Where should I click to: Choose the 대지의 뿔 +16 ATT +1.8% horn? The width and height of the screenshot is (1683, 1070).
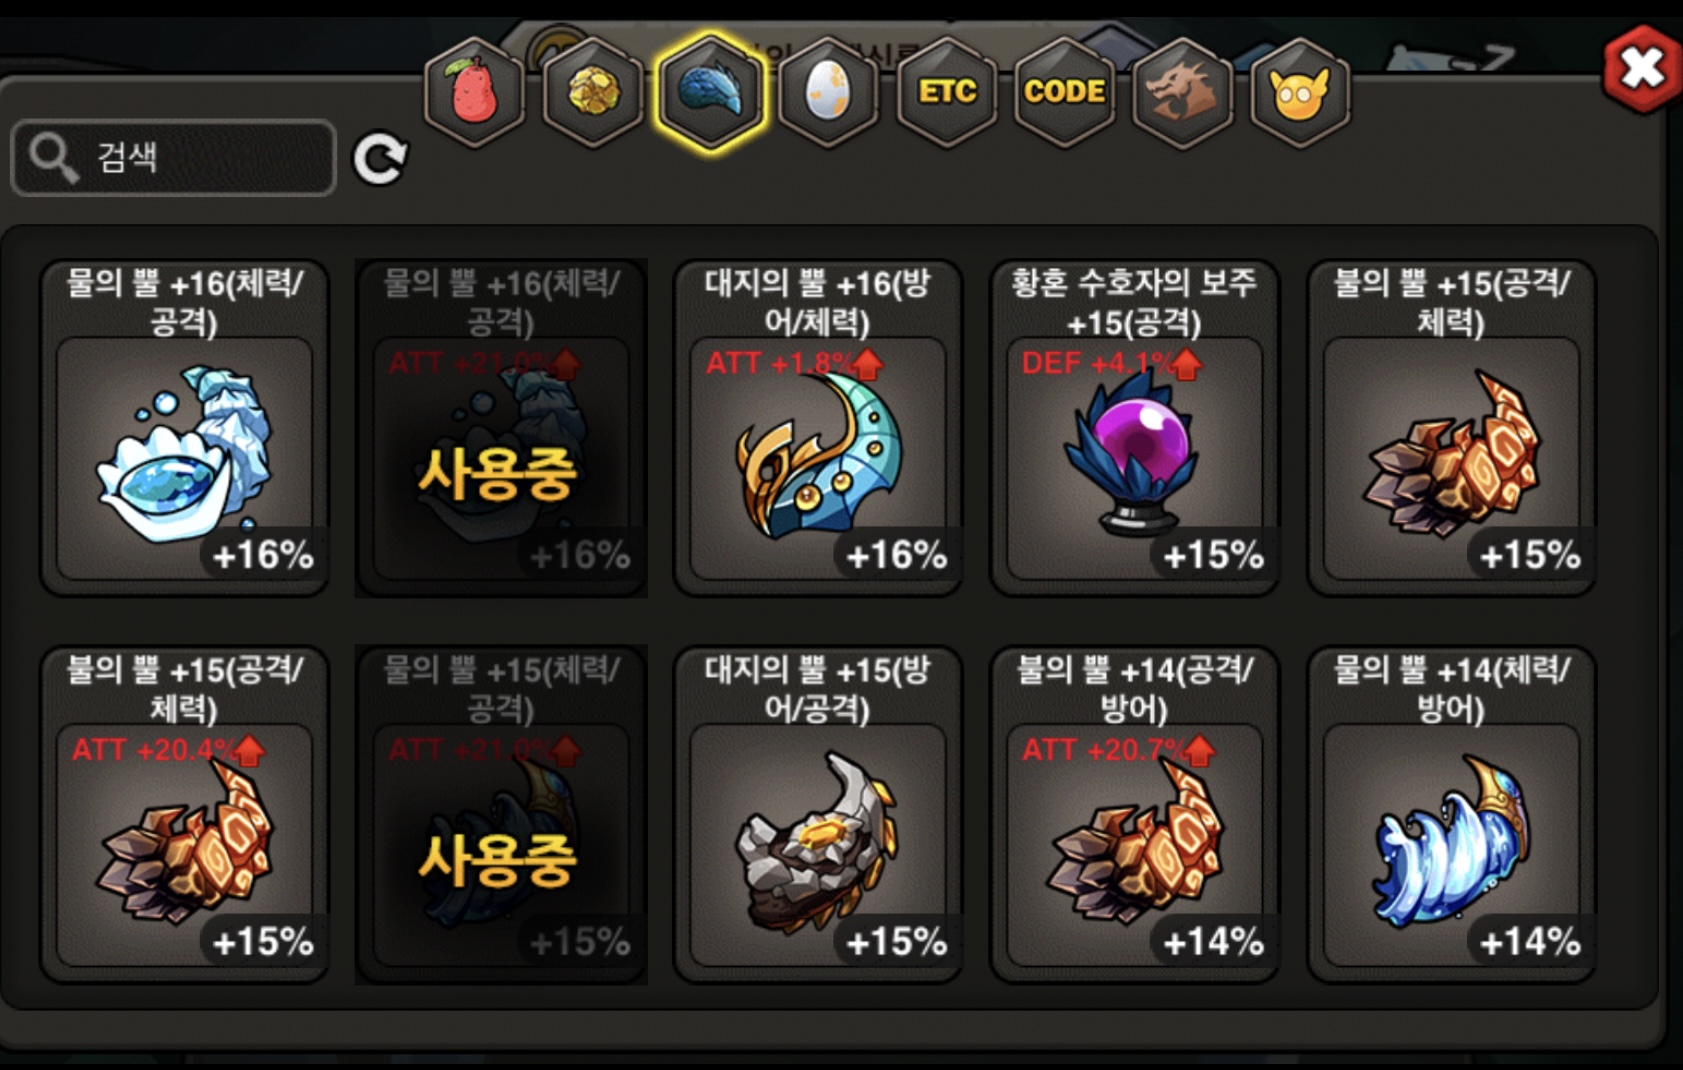pyautogui.click(x=818, y=428)
